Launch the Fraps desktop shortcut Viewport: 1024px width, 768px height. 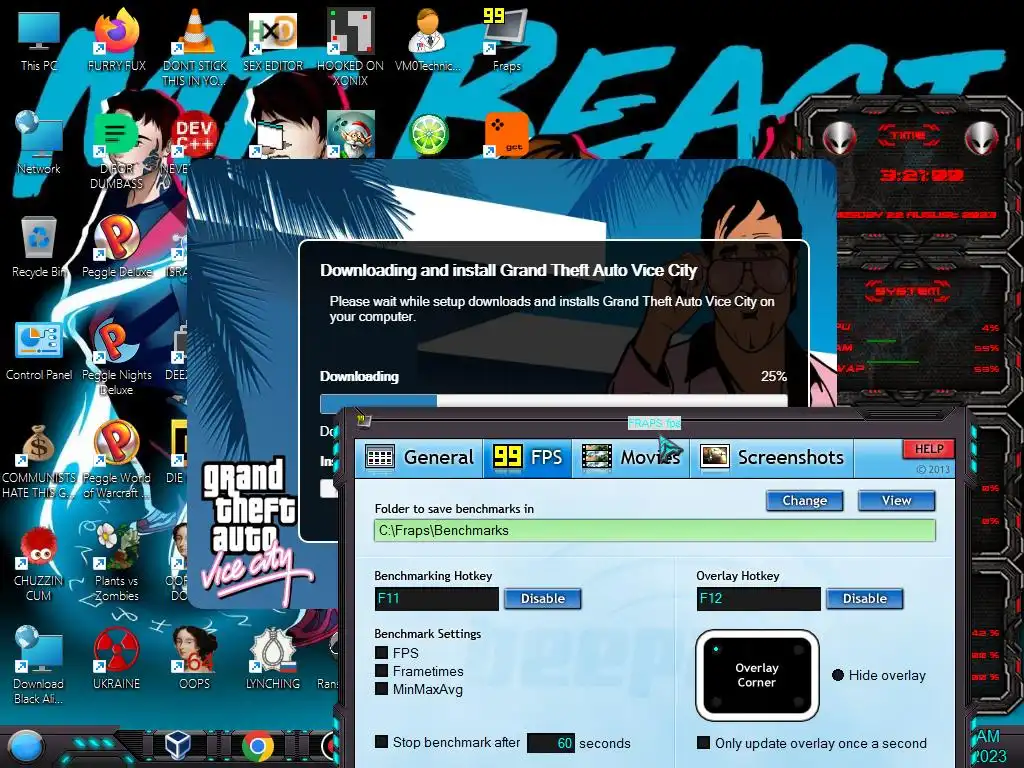506,40
